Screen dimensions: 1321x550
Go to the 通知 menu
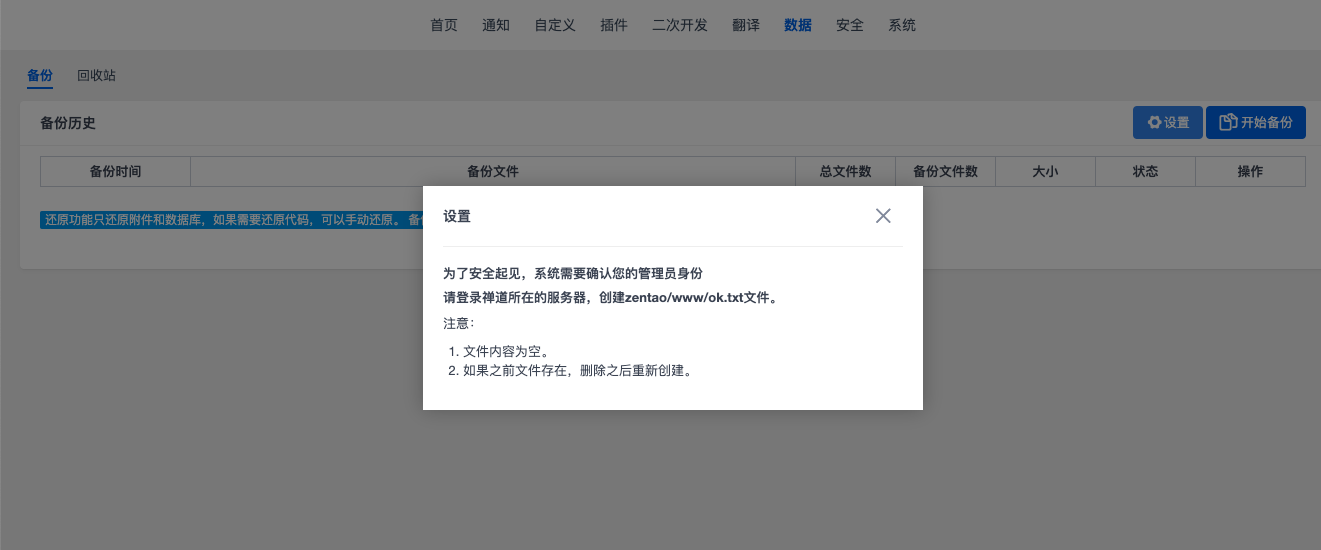point(496,25)
